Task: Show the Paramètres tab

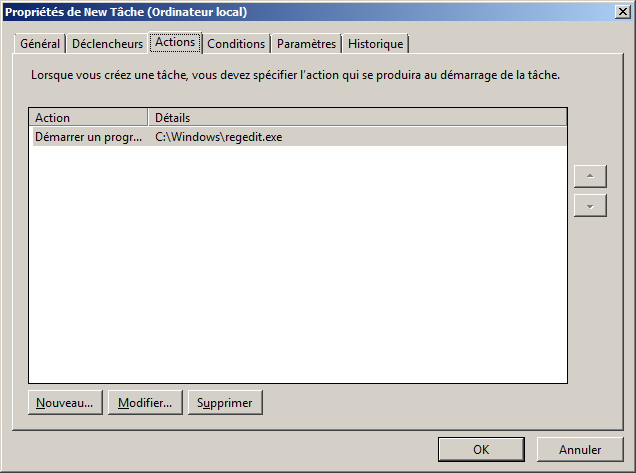Action: 306,44
